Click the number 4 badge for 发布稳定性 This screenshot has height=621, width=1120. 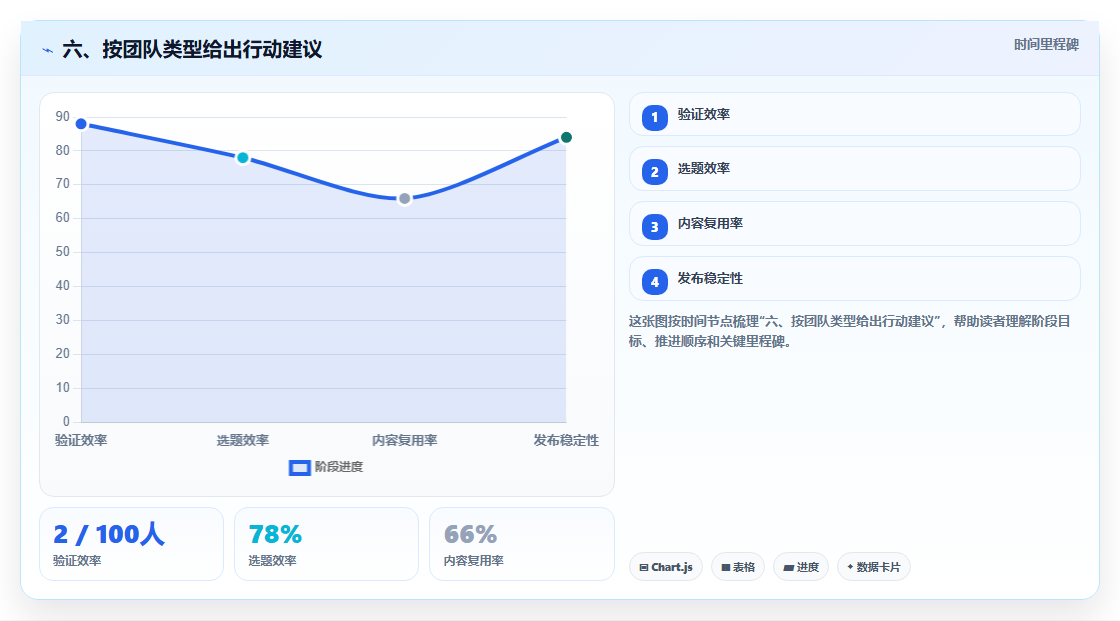click(x=654, y=282)
